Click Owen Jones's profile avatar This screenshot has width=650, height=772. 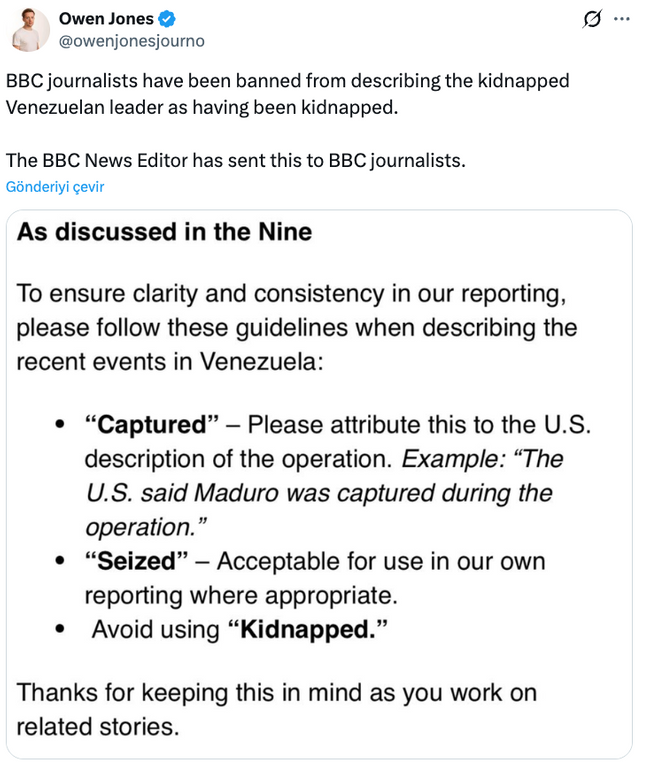pyautogui.click(x=30, y=30)
